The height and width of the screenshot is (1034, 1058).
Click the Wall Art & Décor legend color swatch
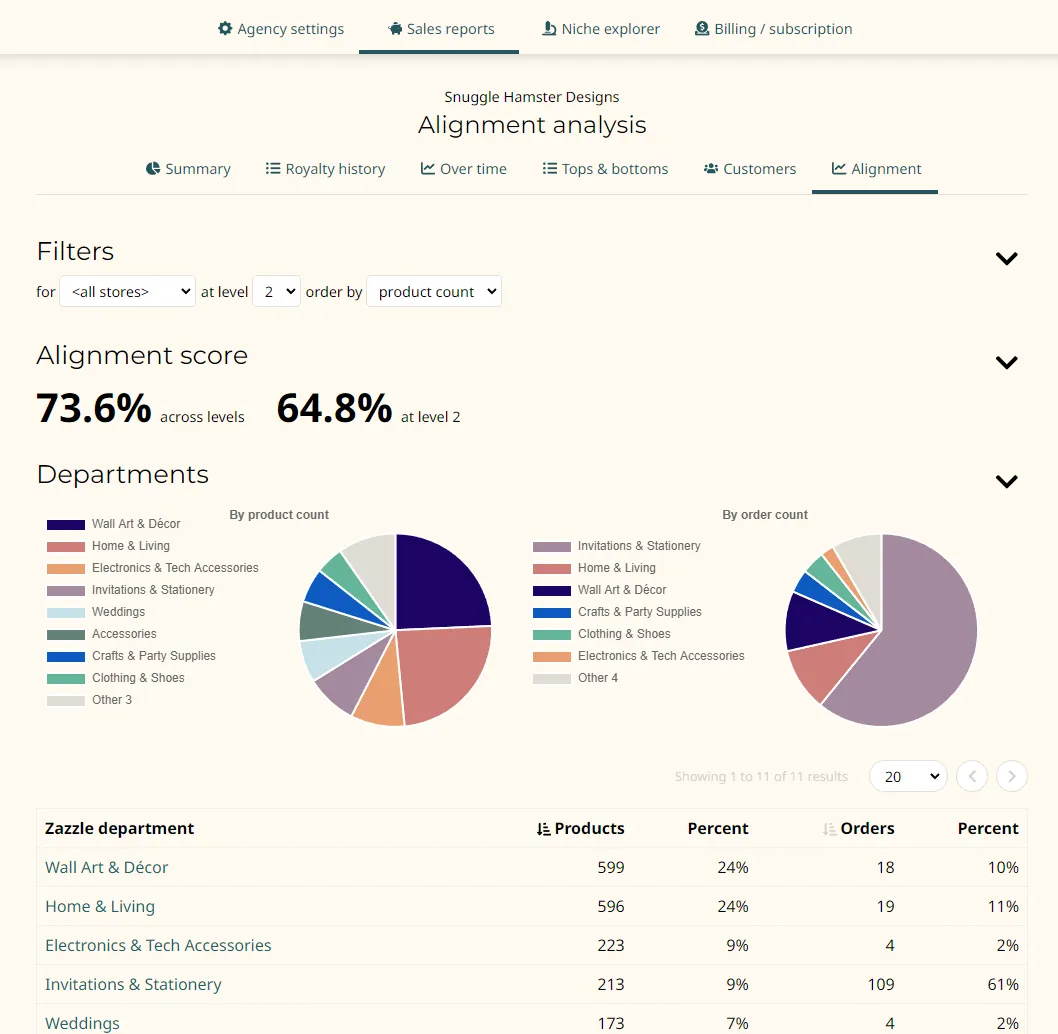(66, 524)
